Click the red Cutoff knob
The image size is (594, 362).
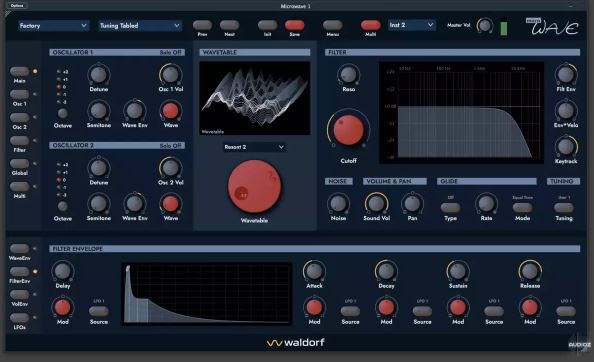[348, 130]
